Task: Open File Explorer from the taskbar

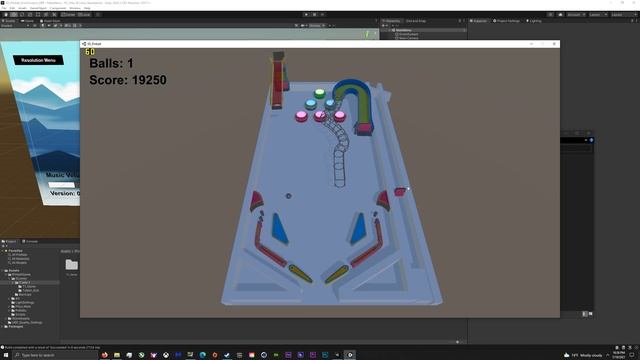Action: pyautogui.click(x=117, y=355)
